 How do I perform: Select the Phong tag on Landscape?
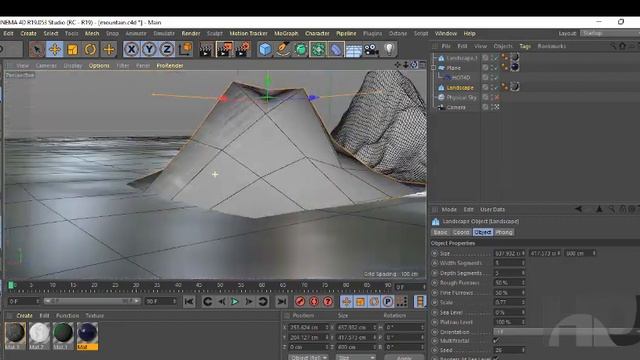(x=505, y=87)
